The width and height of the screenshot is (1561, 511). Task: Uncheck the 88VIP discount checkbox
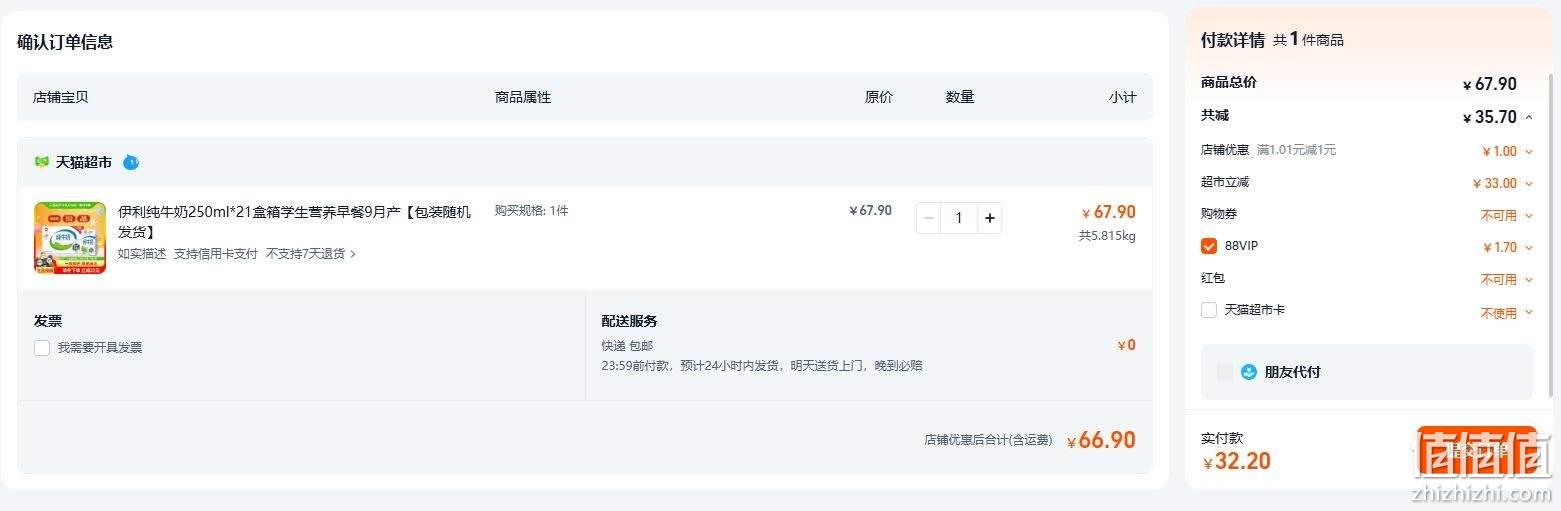point(1209,246)
